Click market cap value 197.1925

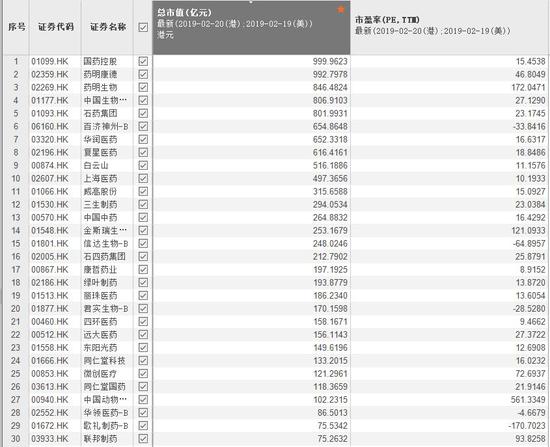[x=330, y=269]
